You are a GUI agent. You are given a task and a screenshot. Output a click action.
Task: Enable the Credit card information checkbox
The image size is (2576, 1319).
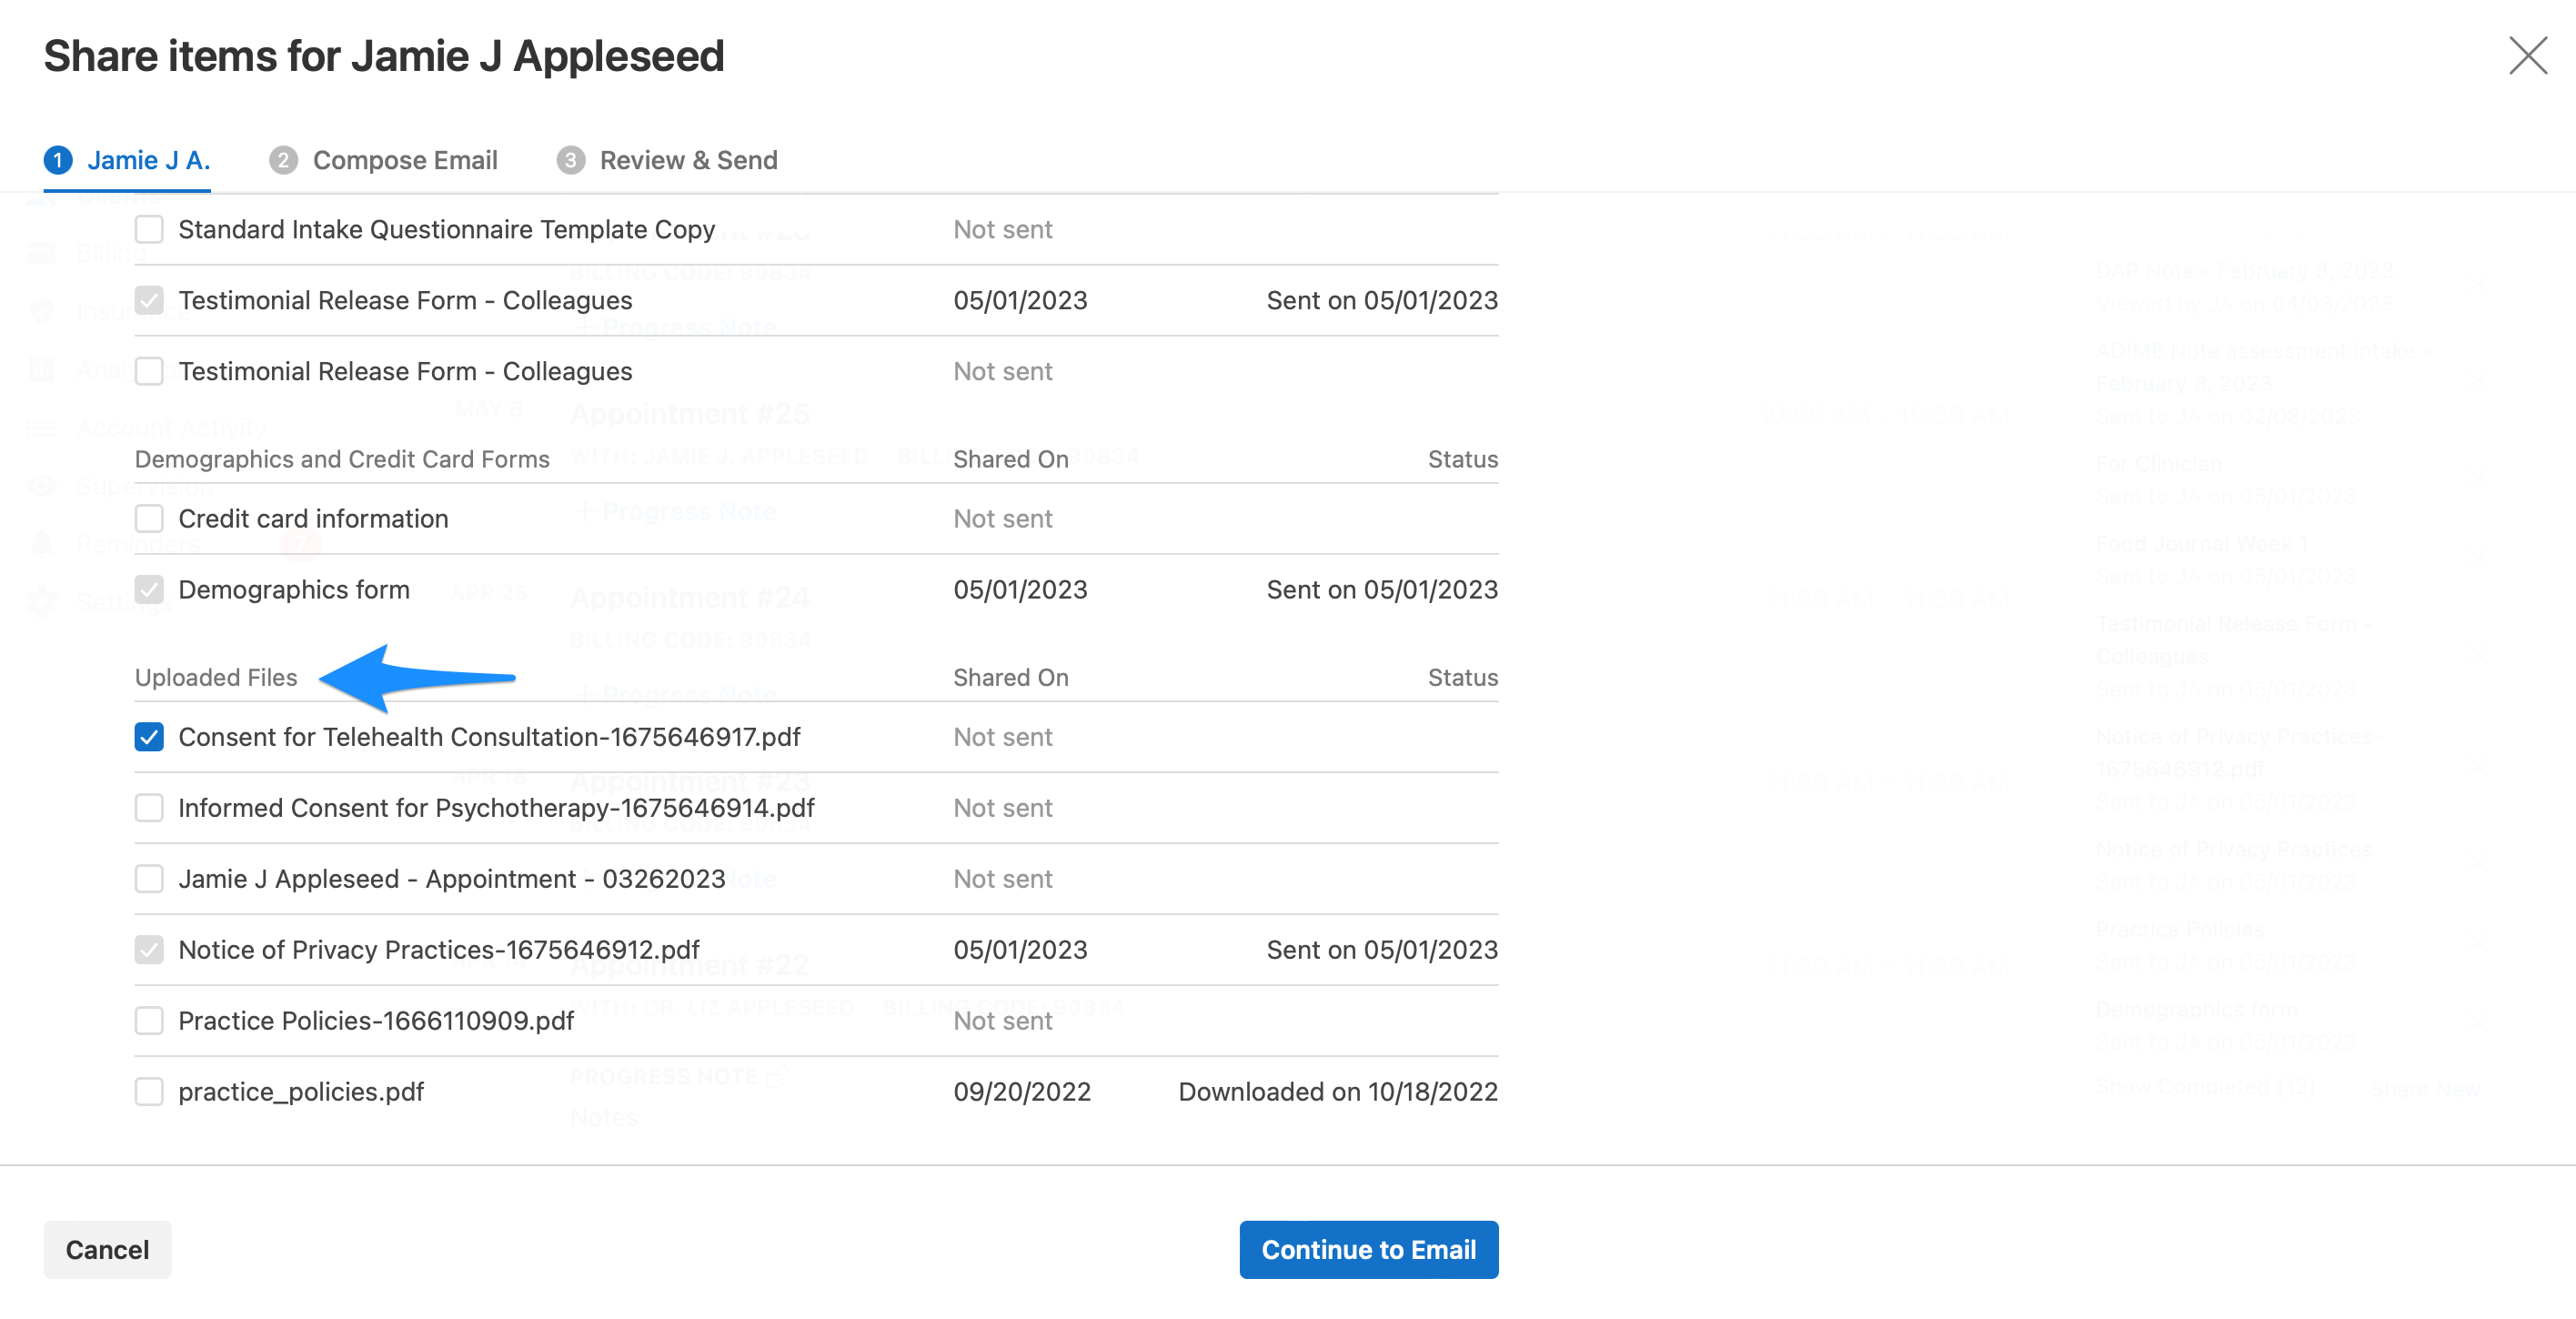pos(149,518)
